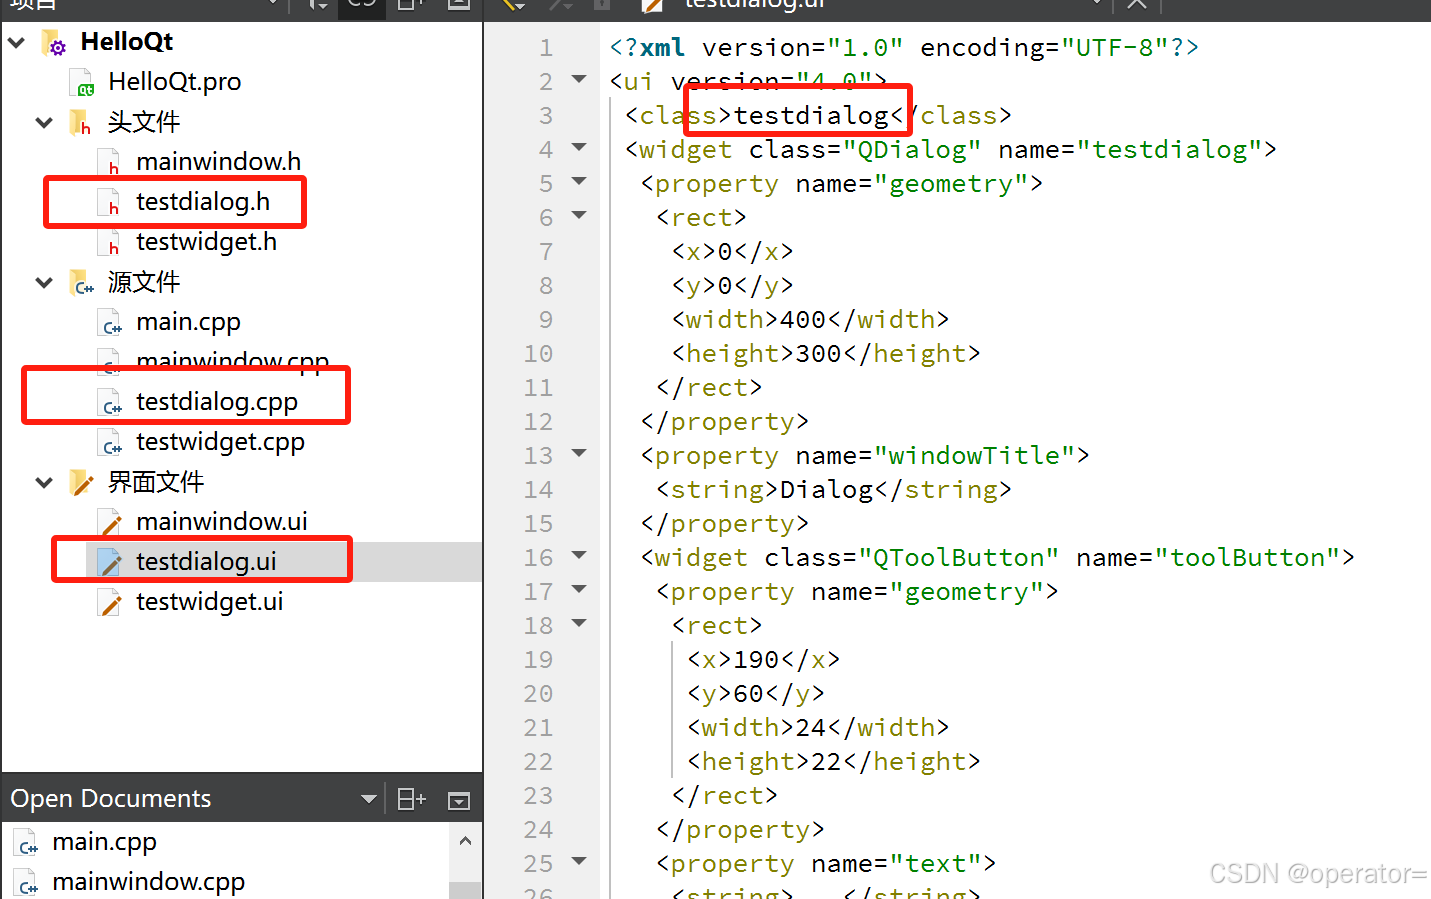This screenshot has width=1431, height=899.
Task: Close the Open Documents side panel
Action: (x=459, y=800)
